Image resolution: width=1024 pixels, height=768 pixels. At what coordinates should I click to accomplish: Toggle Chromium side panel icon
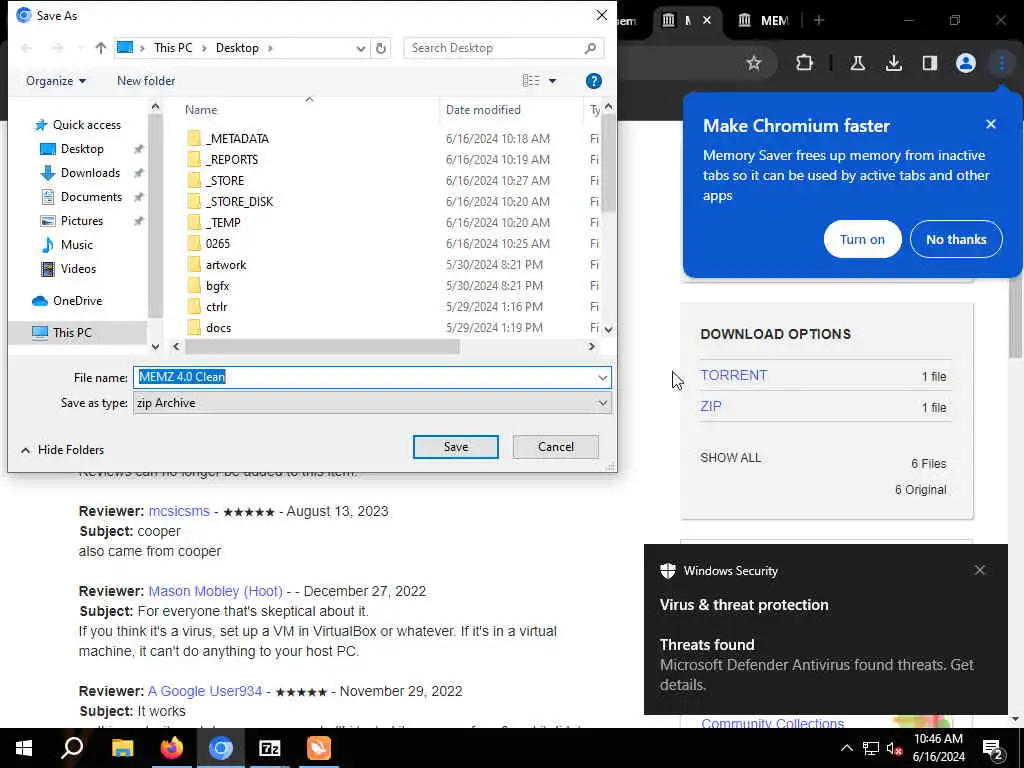(x=930, y=63)
